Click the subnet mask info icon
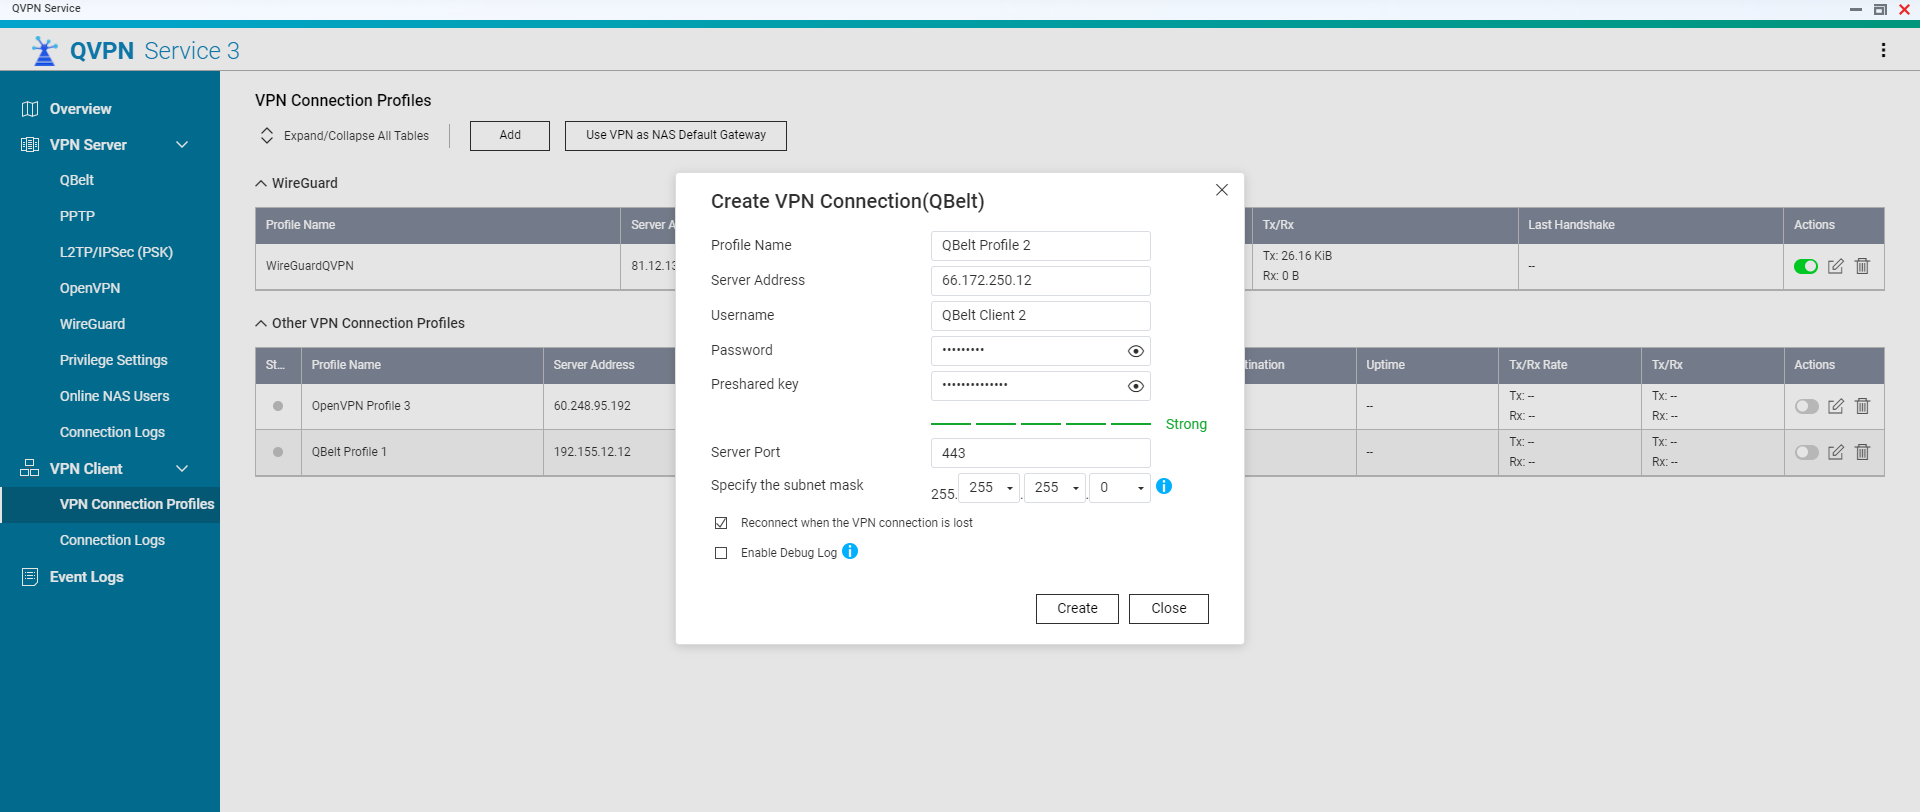This screenshot has width=1920, height=812. (x=1164, y=486)
